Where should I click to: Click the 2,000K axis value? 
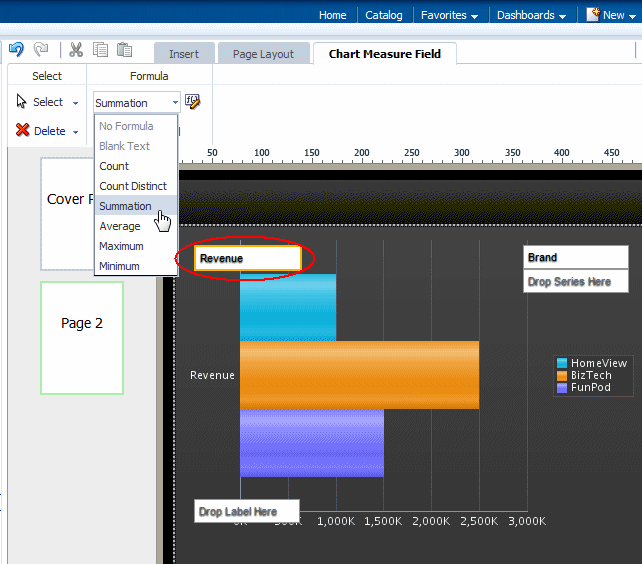[x=431, y=521]
